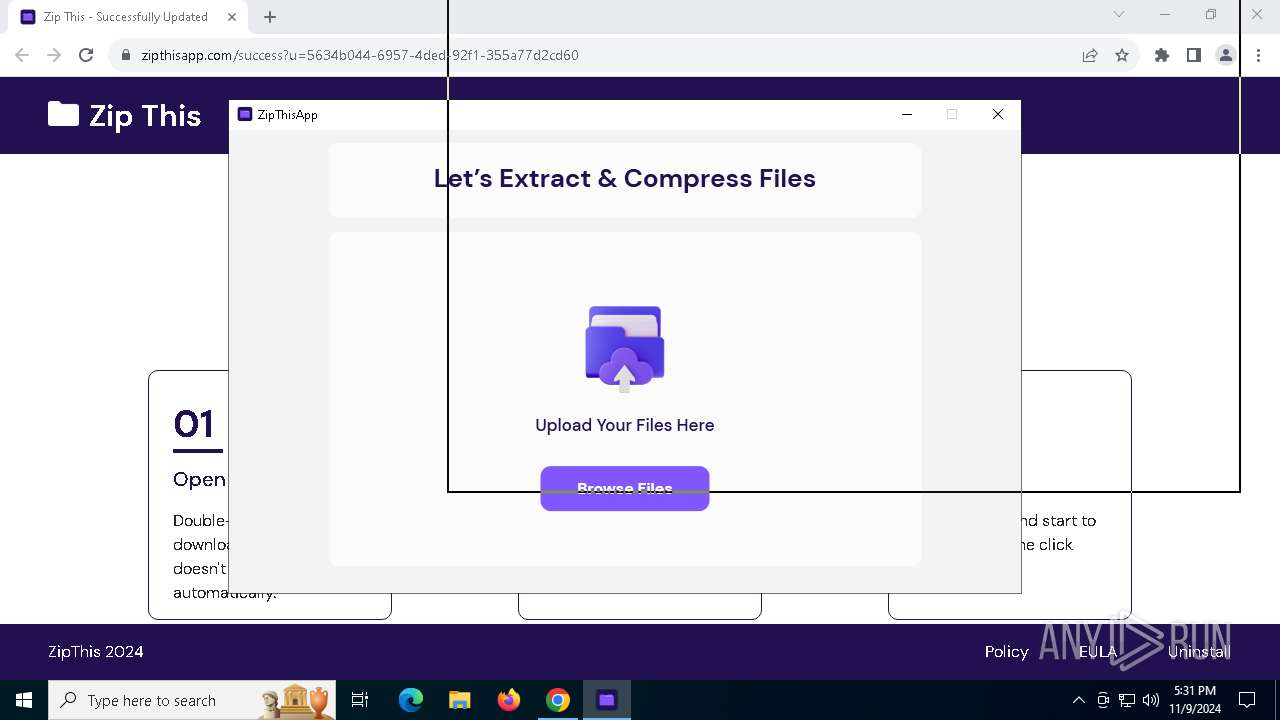Switch to Chrome on taskbar
The height and width of the screenshot is (720, 1280).
point(558,700)
